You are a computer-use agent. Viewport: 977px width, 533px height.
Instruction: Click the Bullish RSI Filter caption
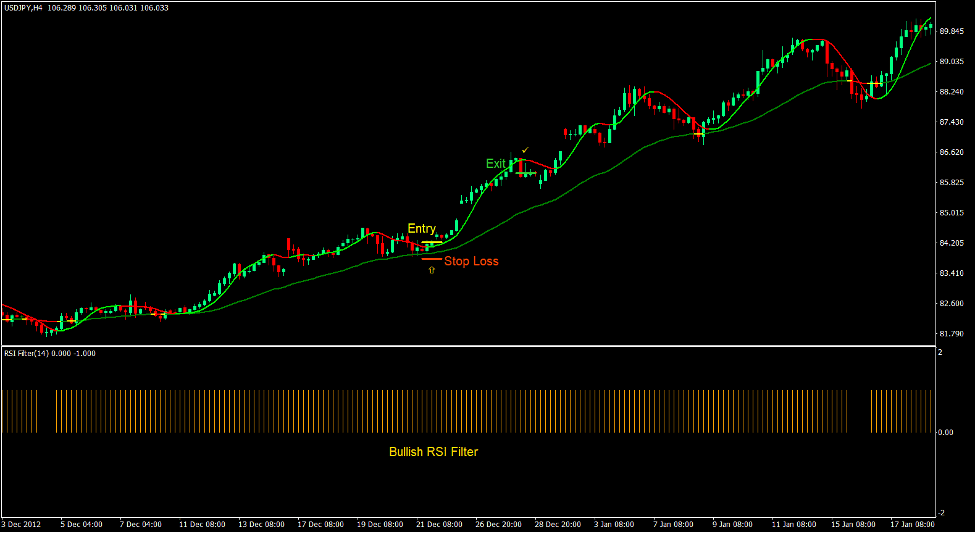point(433,452)
